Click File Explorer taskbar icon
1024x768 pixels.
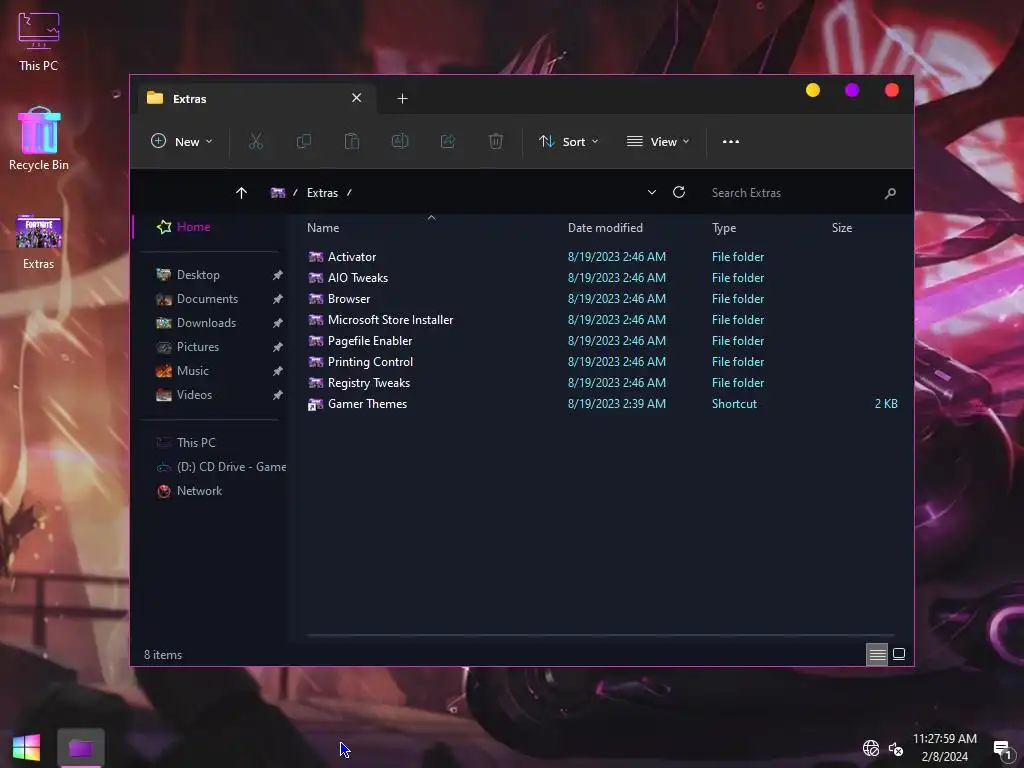click(x=81, y=748)
